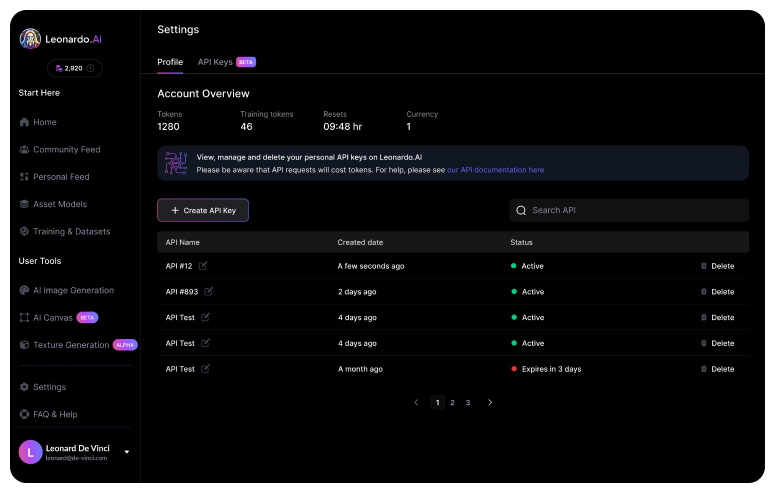Delete the API Test key expiring in 3 days

coord(717,369)
